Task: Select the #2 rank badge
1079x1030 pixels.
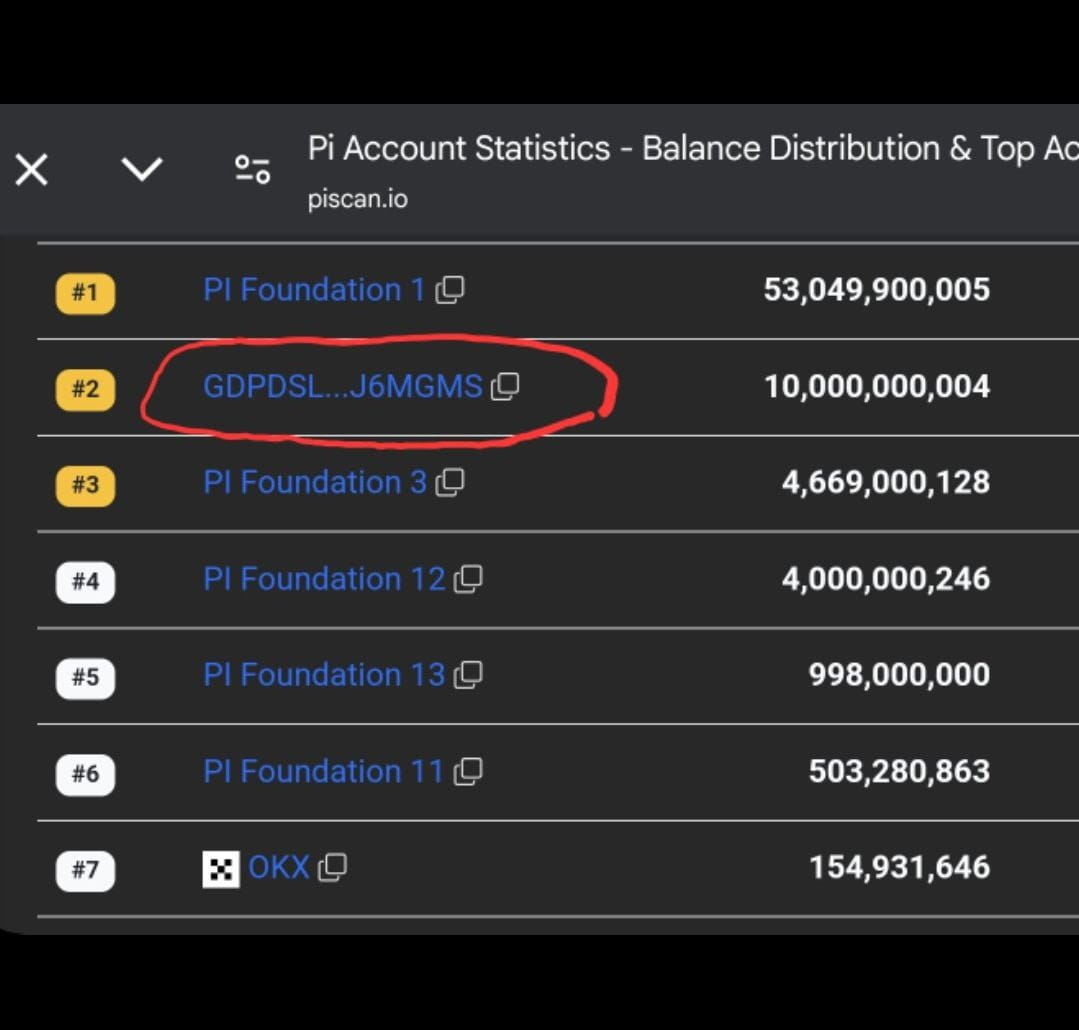Action: [x=85, y=389]
